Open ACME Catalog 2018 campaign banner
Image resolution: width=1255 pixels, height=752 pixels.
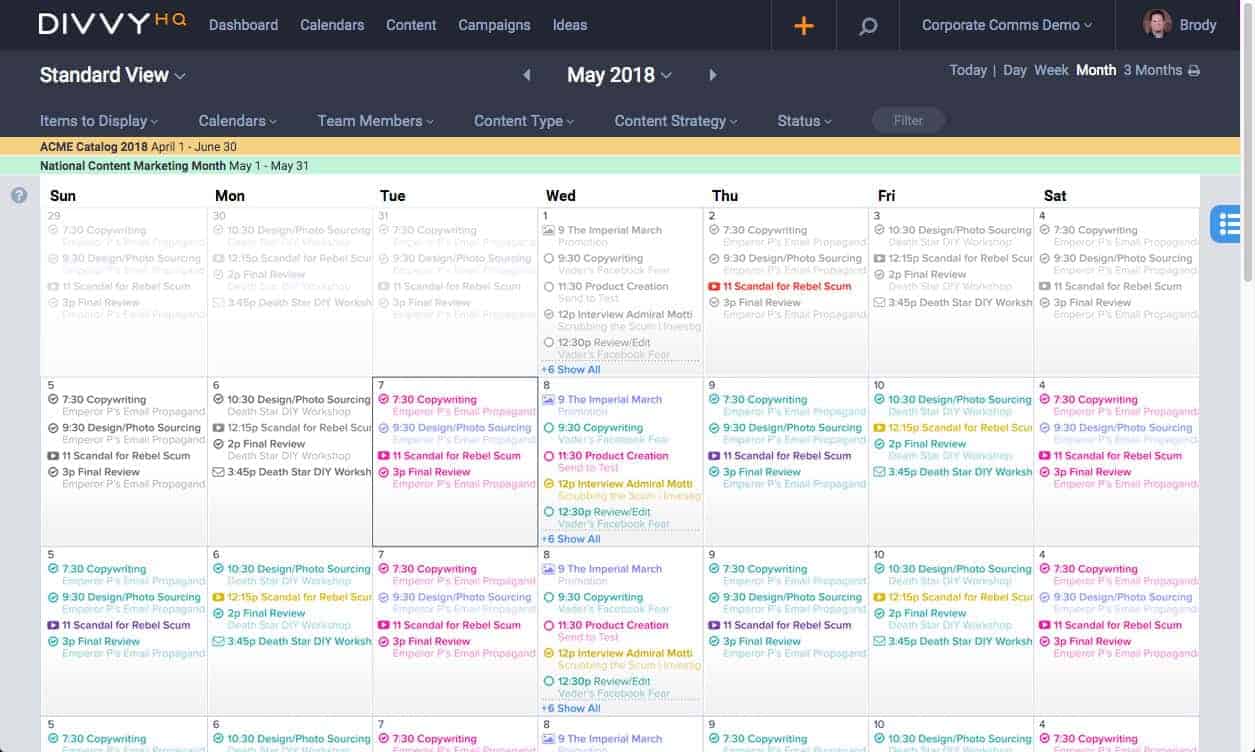[x=620, y=147]
